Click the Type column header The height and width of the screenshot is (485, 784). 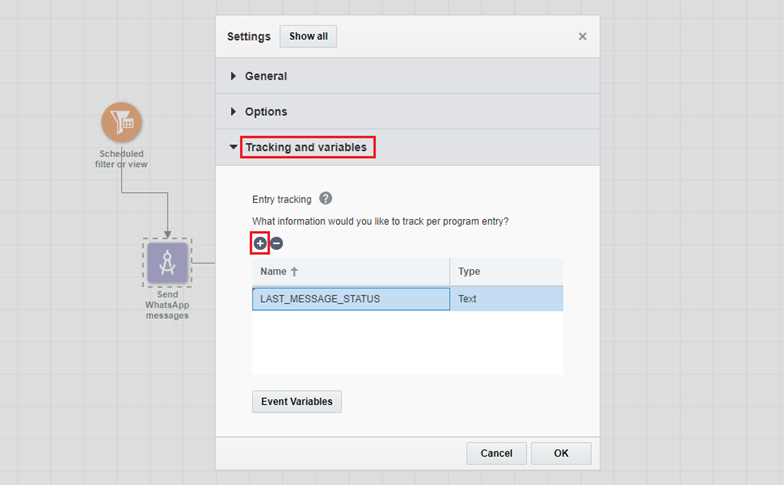[506, 272]
